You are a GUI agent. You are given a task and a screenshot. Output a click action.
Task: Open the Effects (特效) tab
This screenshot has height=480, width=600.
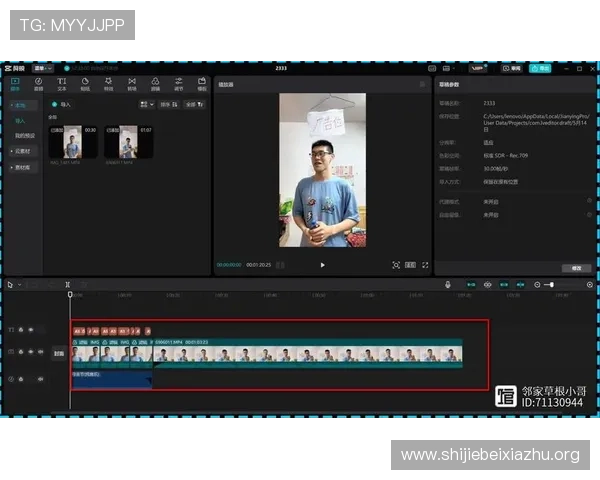(108, 84)
